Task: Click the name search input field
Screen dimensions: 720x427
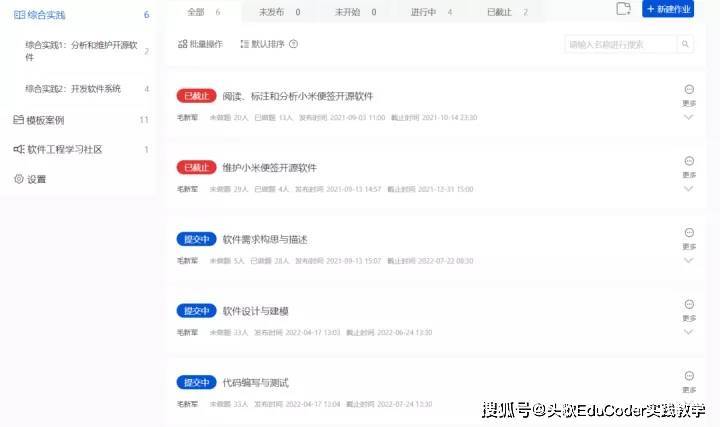Action: coord(620,44)
